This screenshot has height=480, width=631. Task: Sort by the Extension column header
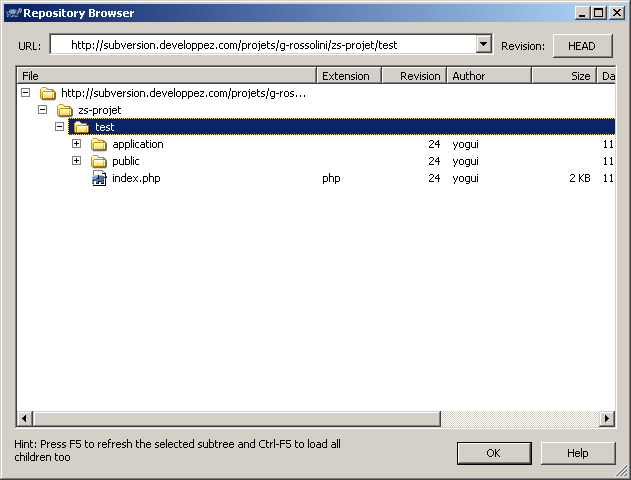click(x=346, y=76)
